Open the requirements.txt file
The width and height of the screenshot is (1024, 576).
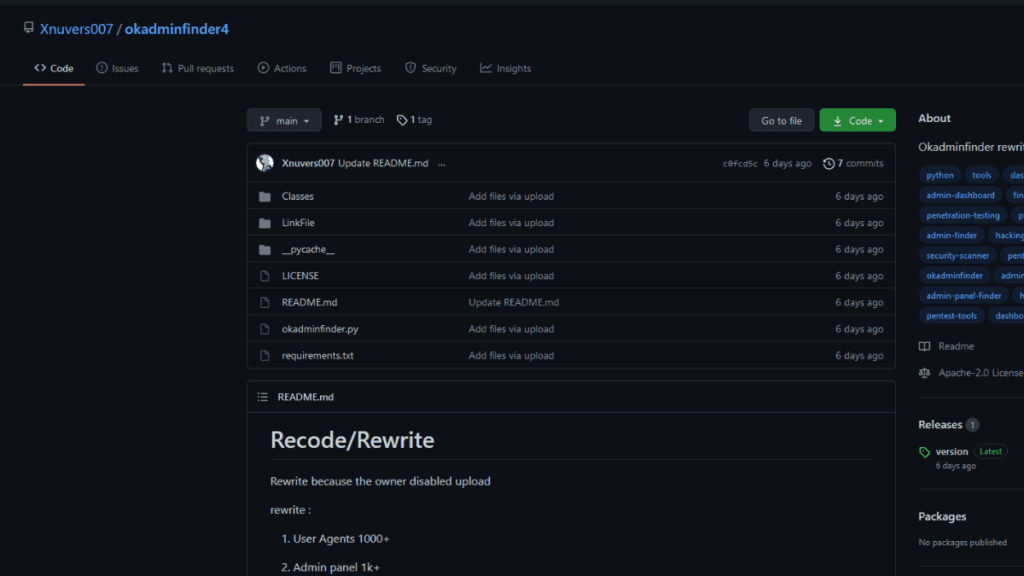pos(317,355)
